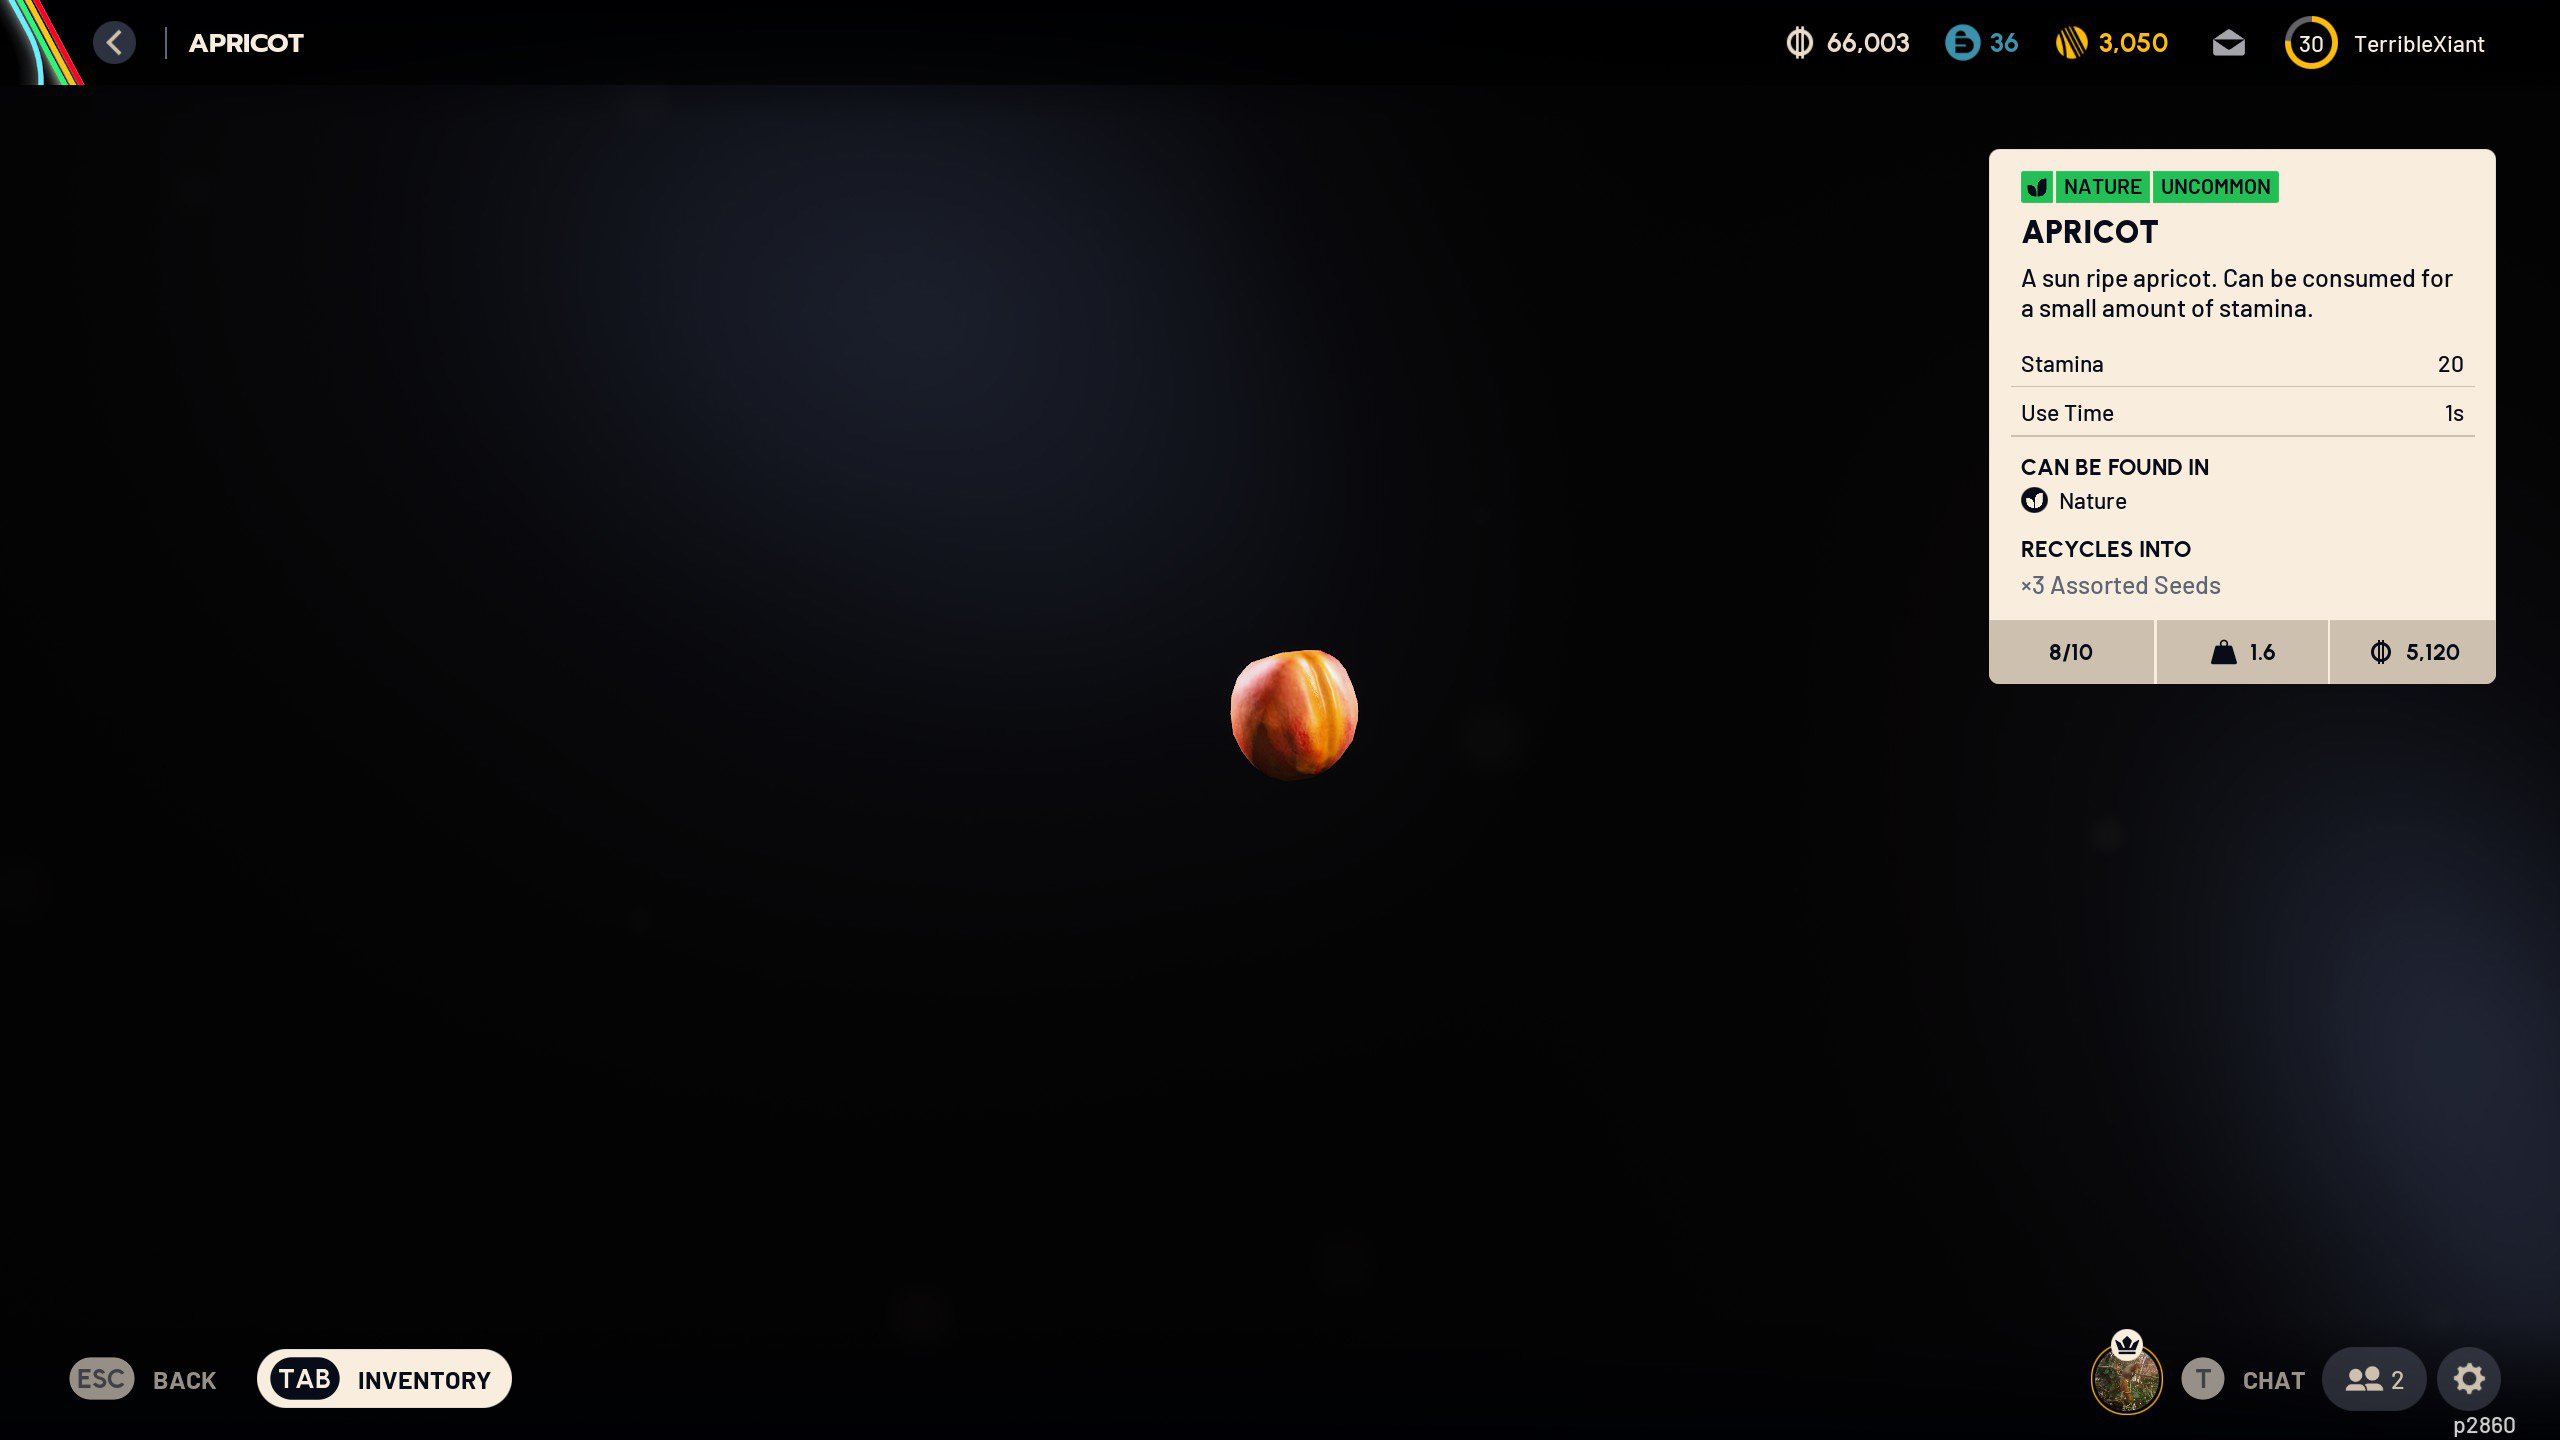Click the apricot 3D model
The height and width of the screenshot is (1440, 2560).
point(1293,713)
